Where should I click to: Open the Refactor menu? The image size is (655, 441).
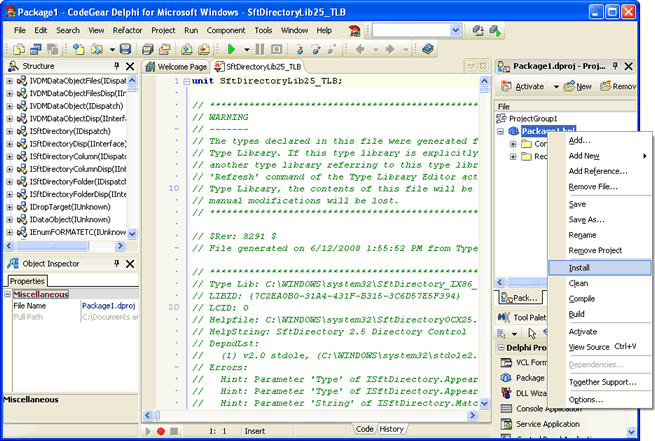[127, 30]
